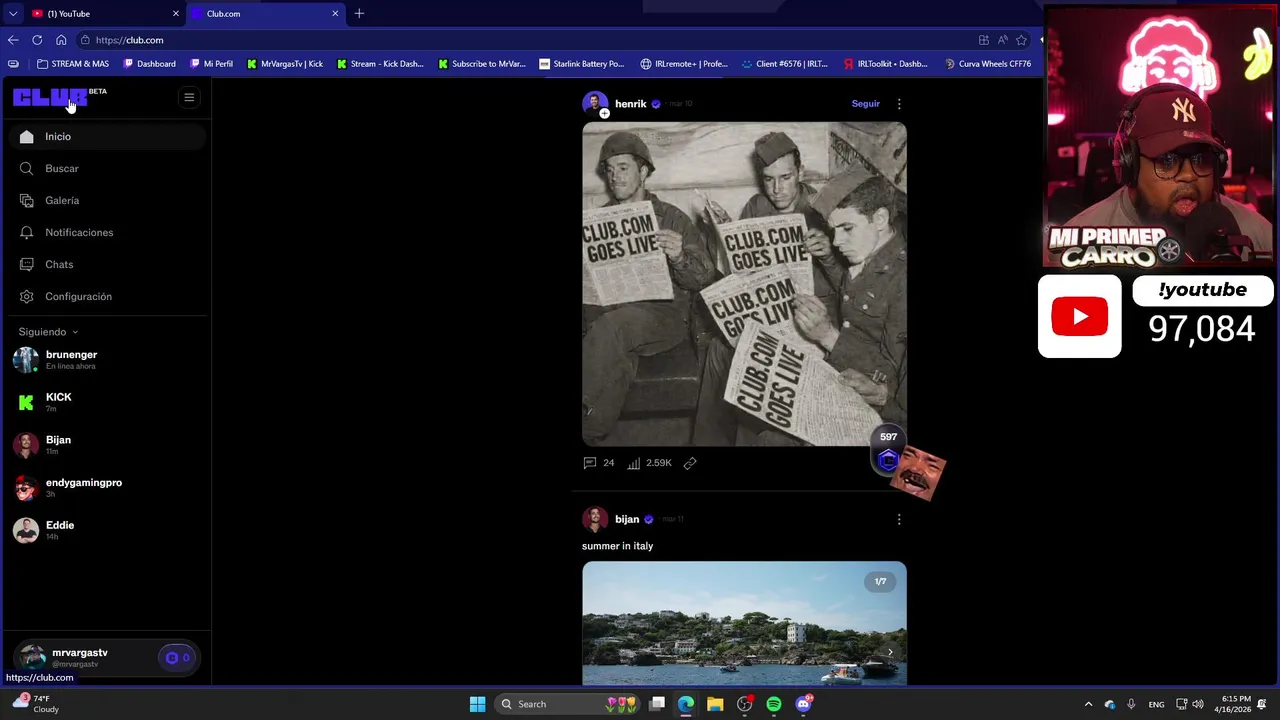
Task: Open the summer in italy photo
Action: tap(744, 623)
